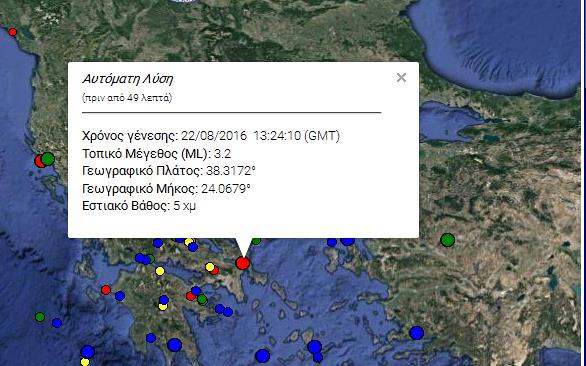
Task: Click the popup title Αυτόματη Λύση
Action: (127, 79)
